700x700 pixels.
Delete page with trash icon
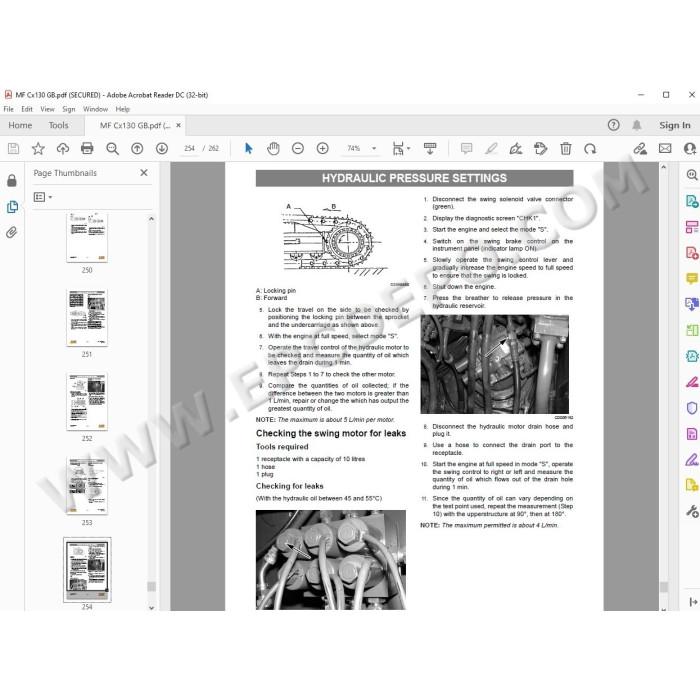(566, 149)
